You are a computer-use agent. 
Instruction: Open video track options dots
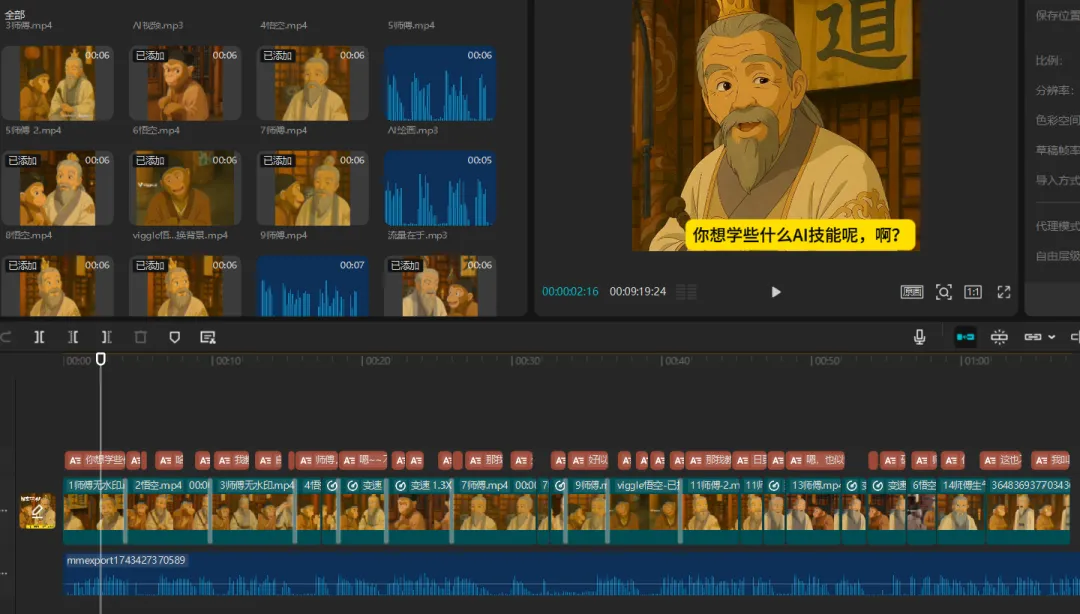point(4,511)
